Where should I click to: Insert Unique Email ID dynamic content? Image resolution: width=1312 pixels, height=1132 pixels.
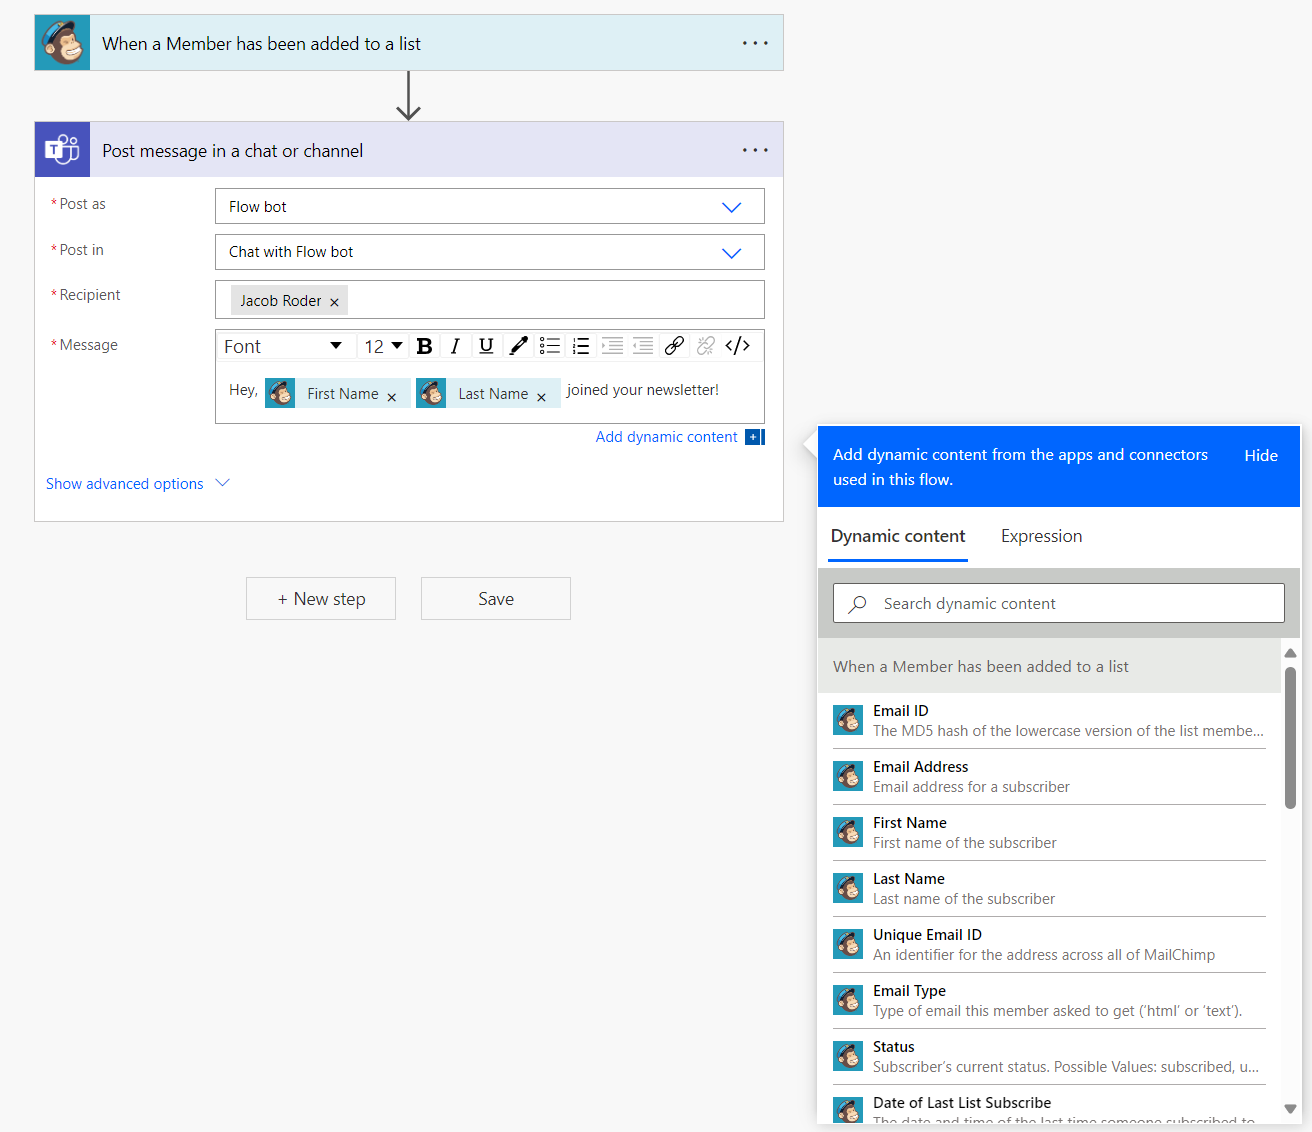click(x=1049, y=945)
